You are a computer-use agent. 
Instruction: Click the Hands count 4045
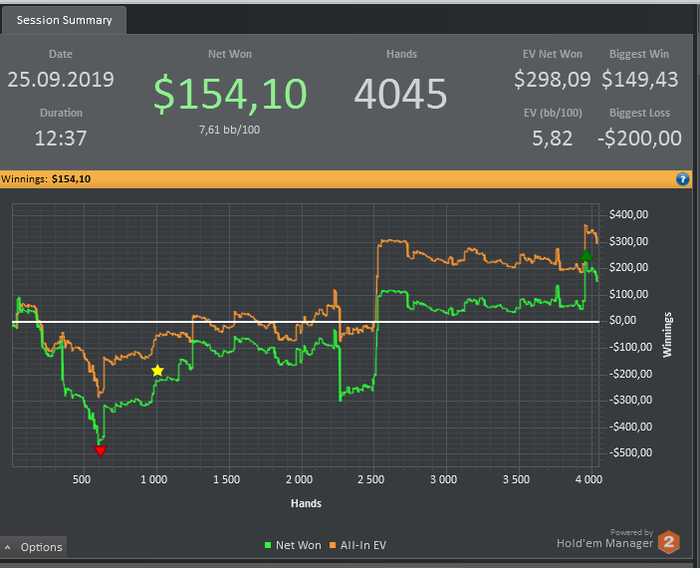(x=400, y=94)
